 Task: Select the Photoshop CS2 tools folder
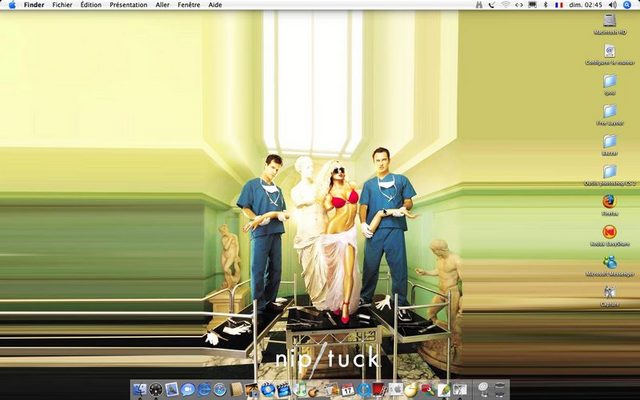point(610,171)
